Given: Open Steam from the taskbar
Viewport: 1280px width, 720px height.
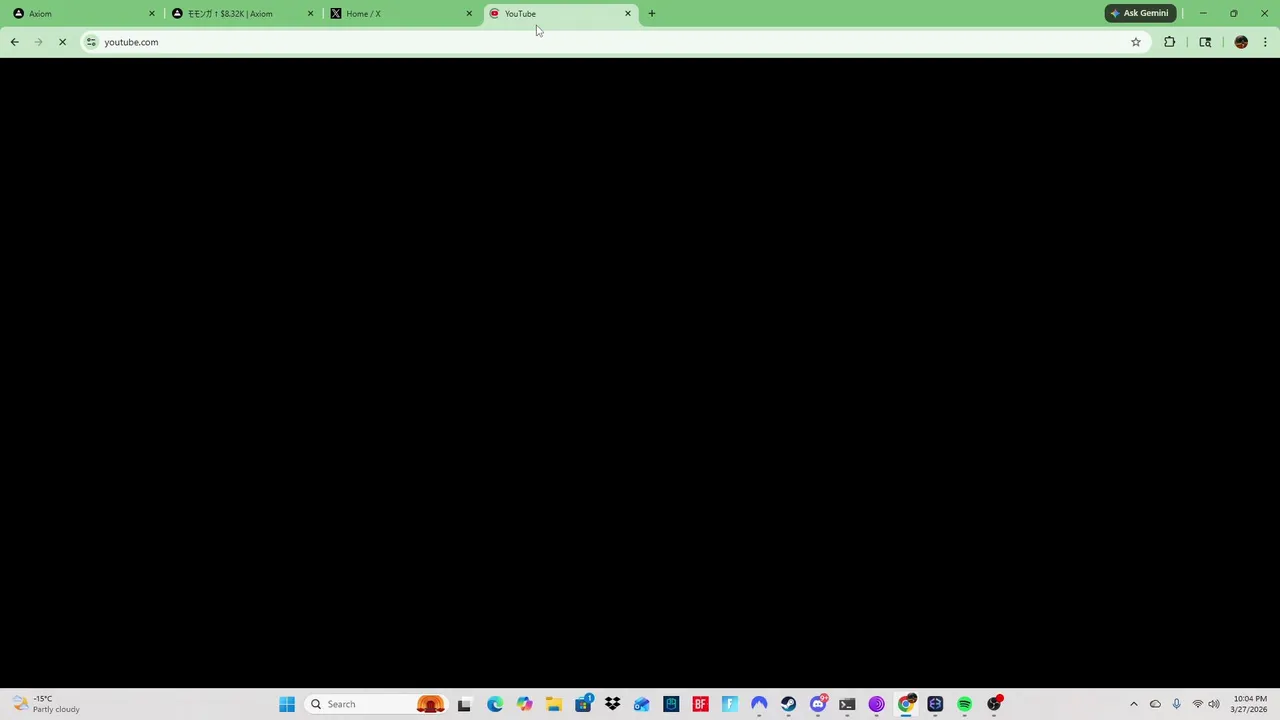Looking at the screenshot, I should 788,704.
